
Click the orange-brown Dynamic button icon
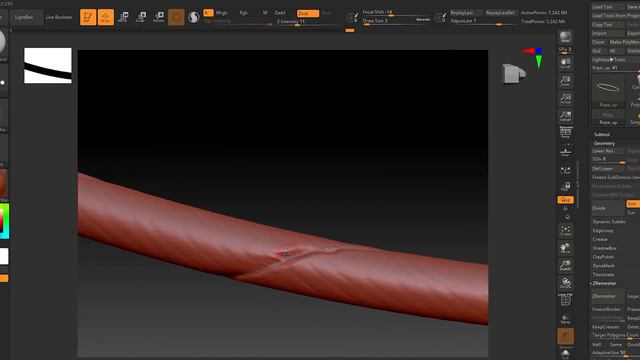pos(565,337)
